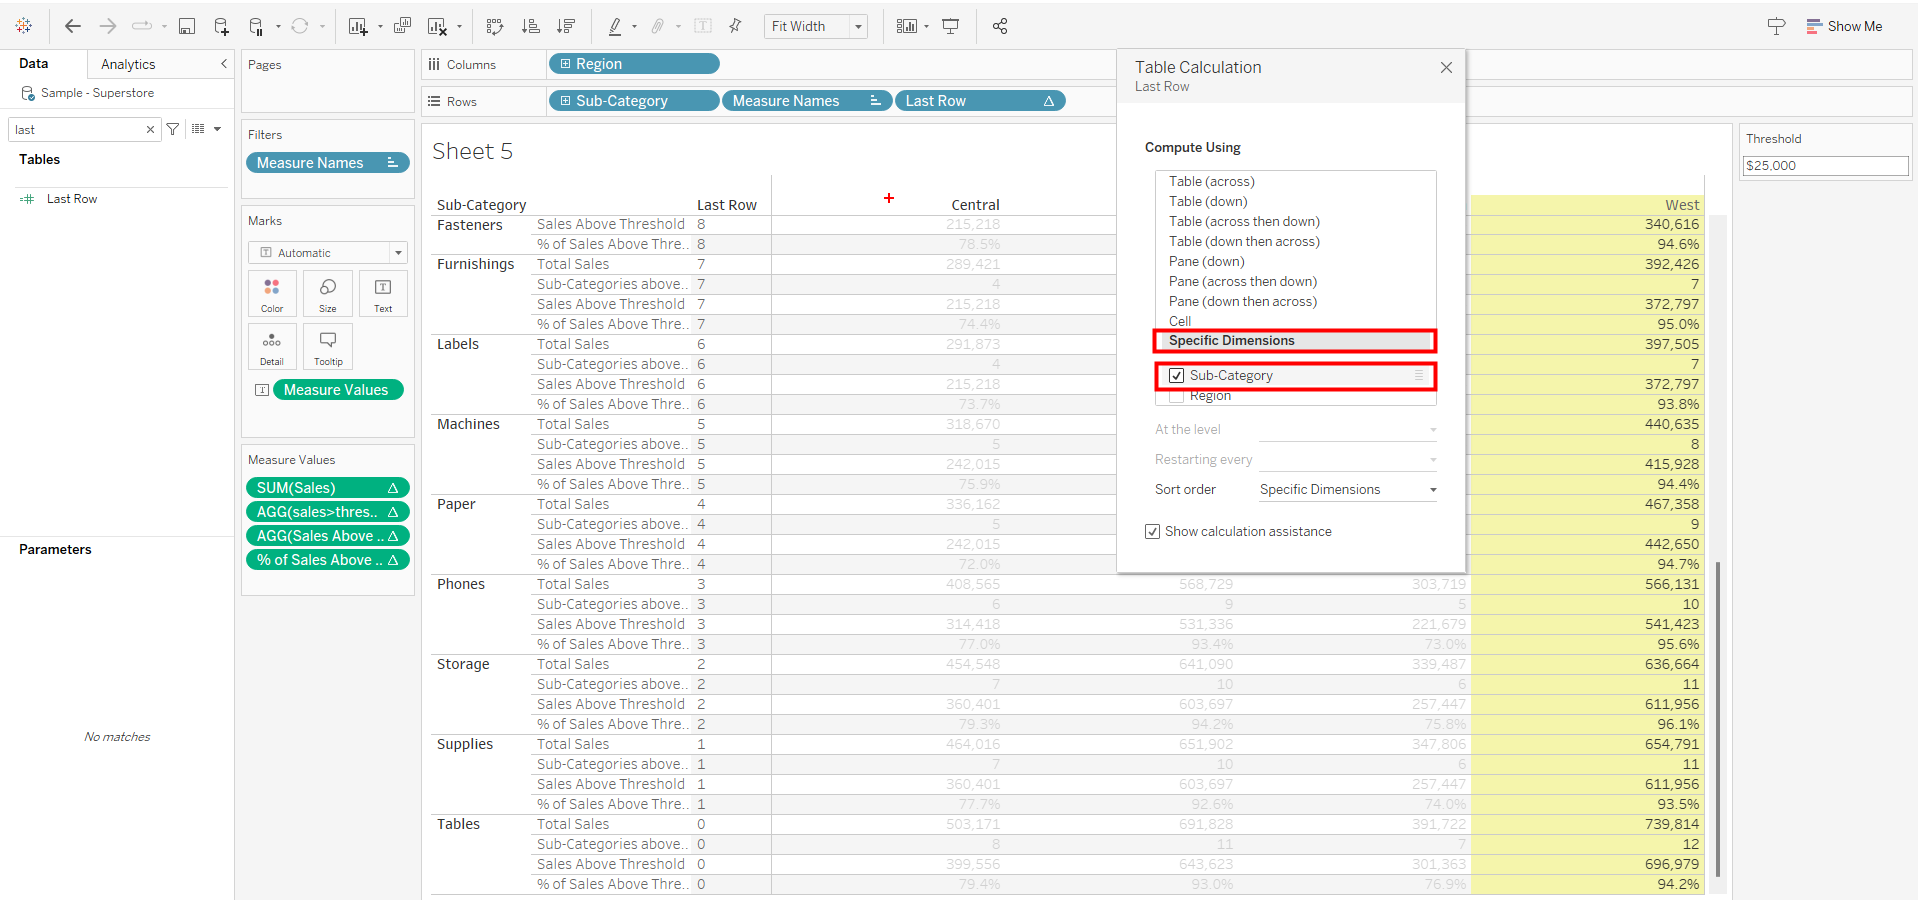This screenshot has width=1918, height=900.
Task: Click the Tooltip marks card button
Action: click(x=327, y=346)
